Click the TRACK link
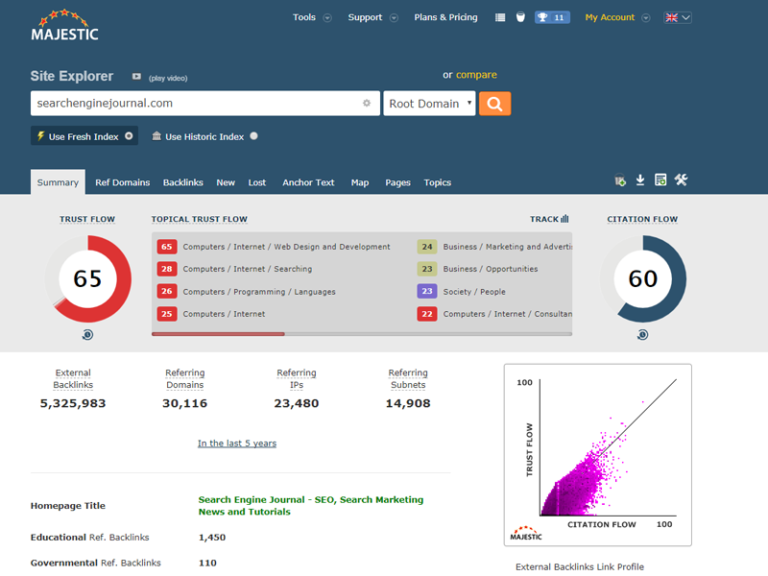Image resolution: width=768 pixels, height=576 pixels. [x=544, y=219]
